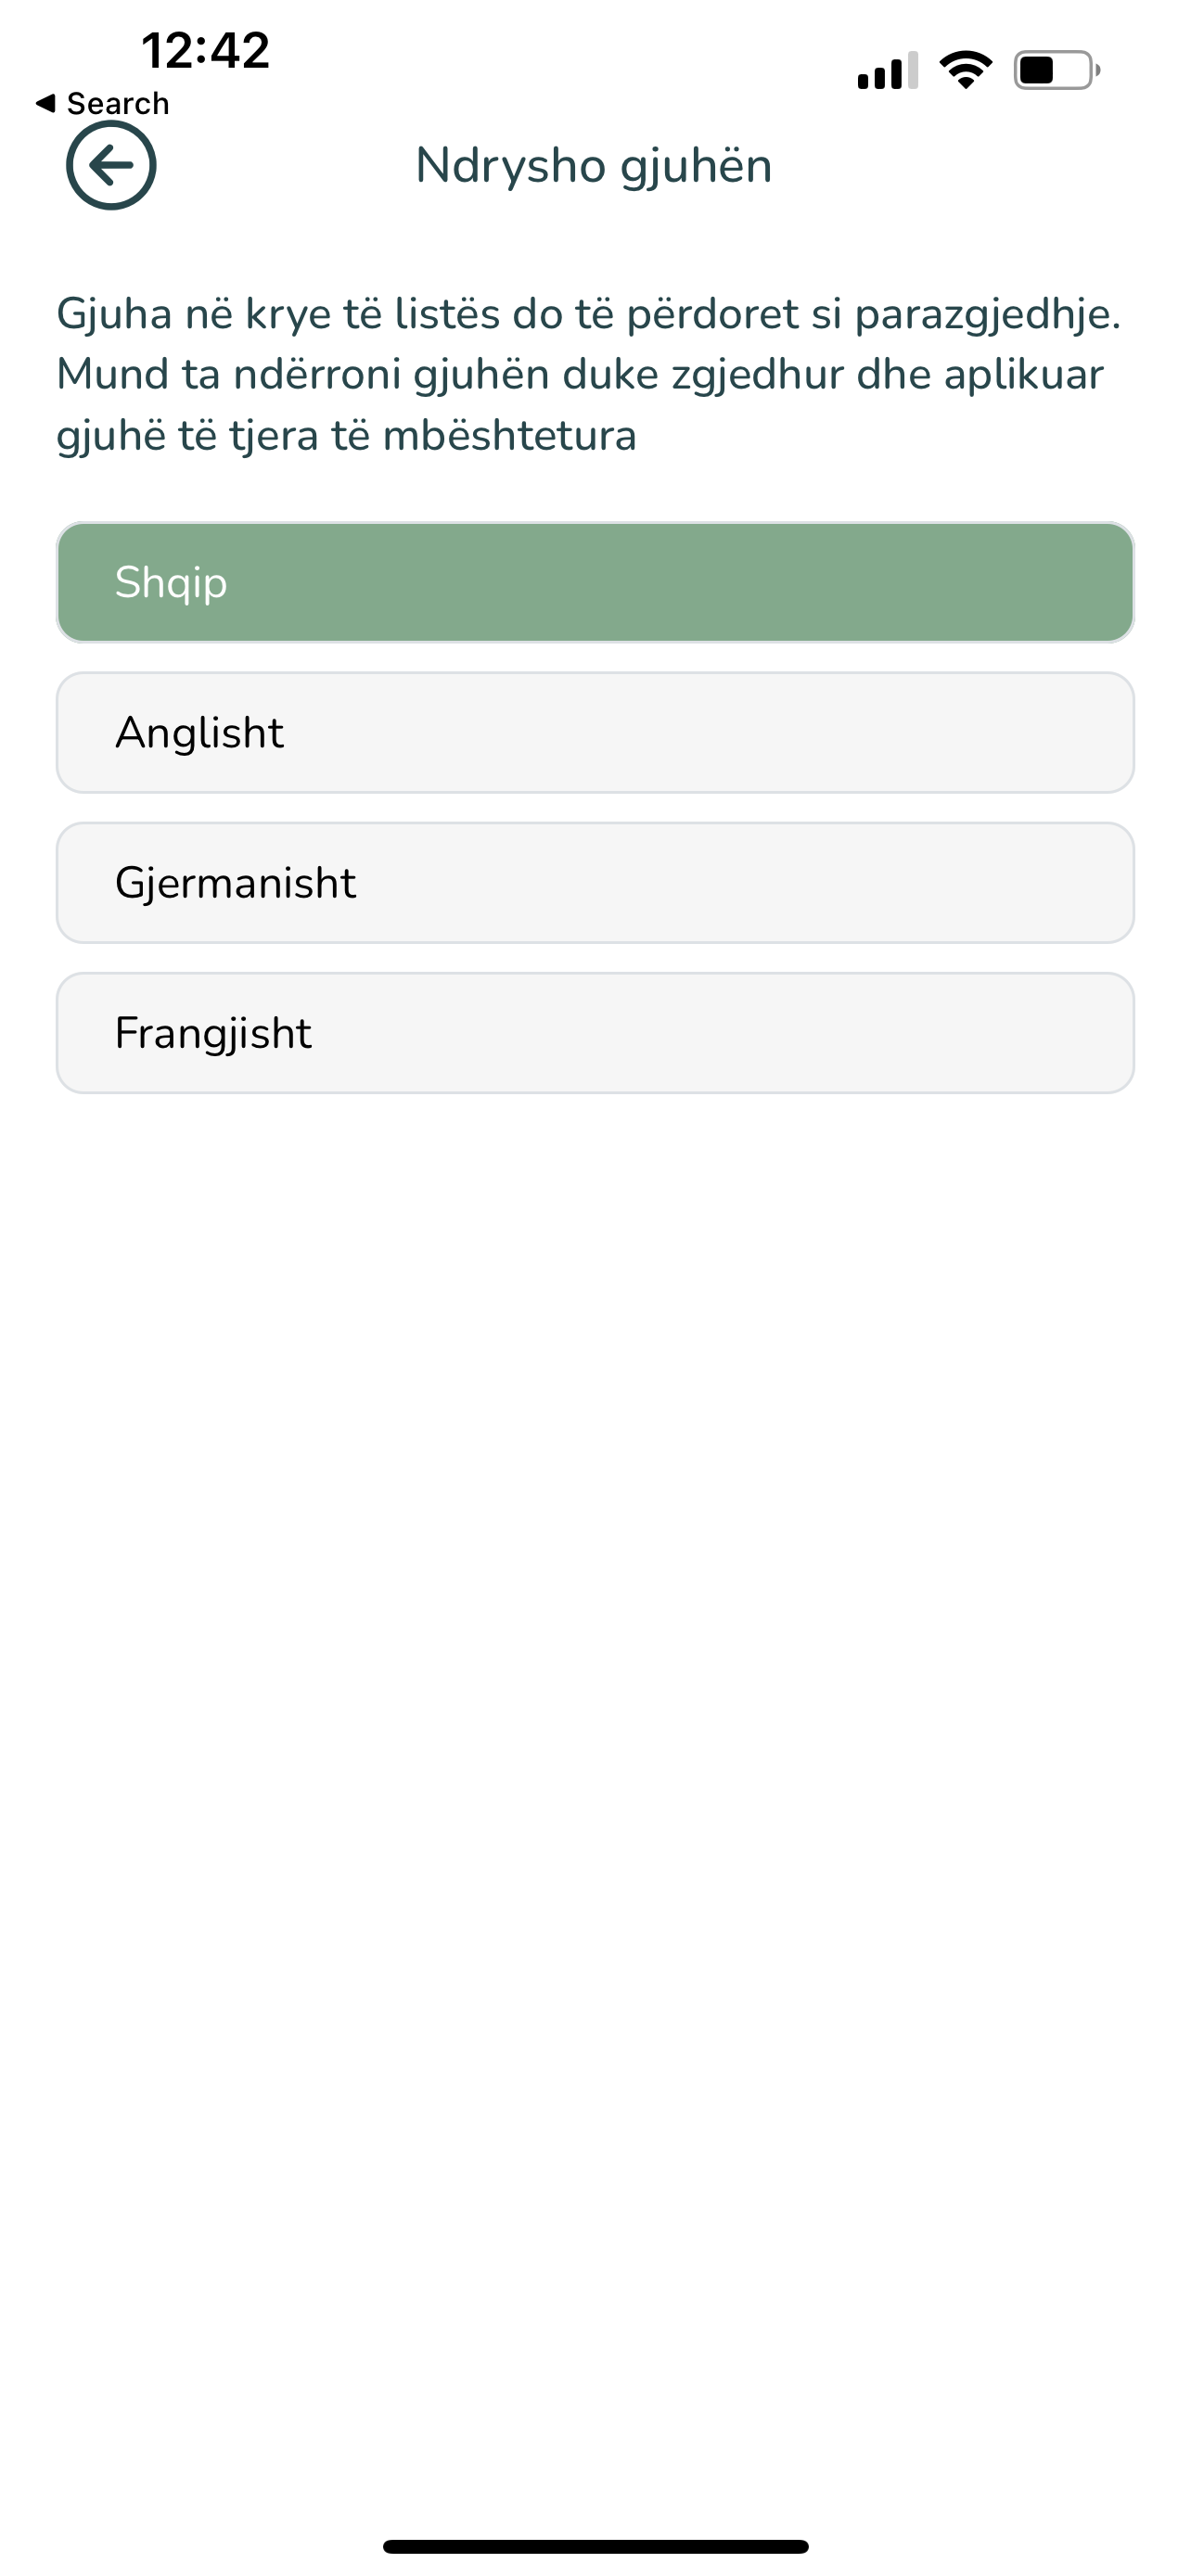Click the Search back link text
This screenshot has width=1191, height=2576.
click(x=118, y=103)
